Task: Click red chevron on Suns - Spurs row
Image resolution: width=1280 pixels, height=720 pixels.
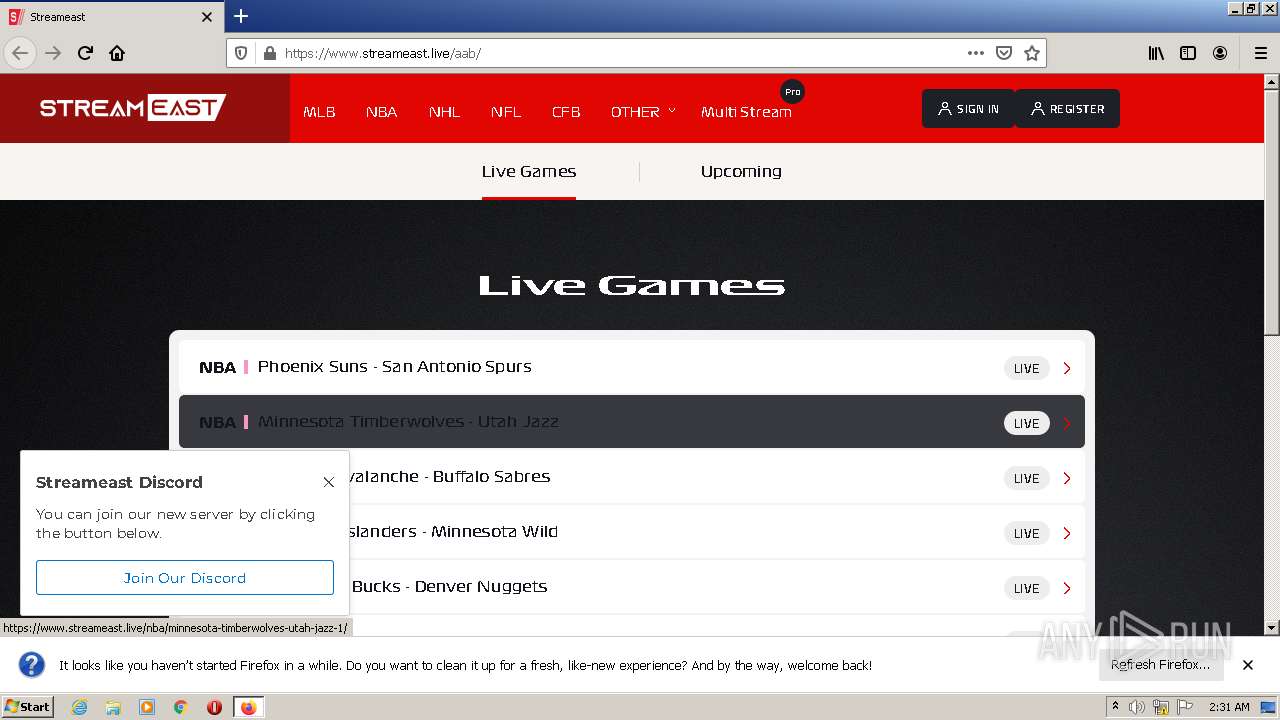Action: pyautogui.click(x=1067, y=368)
